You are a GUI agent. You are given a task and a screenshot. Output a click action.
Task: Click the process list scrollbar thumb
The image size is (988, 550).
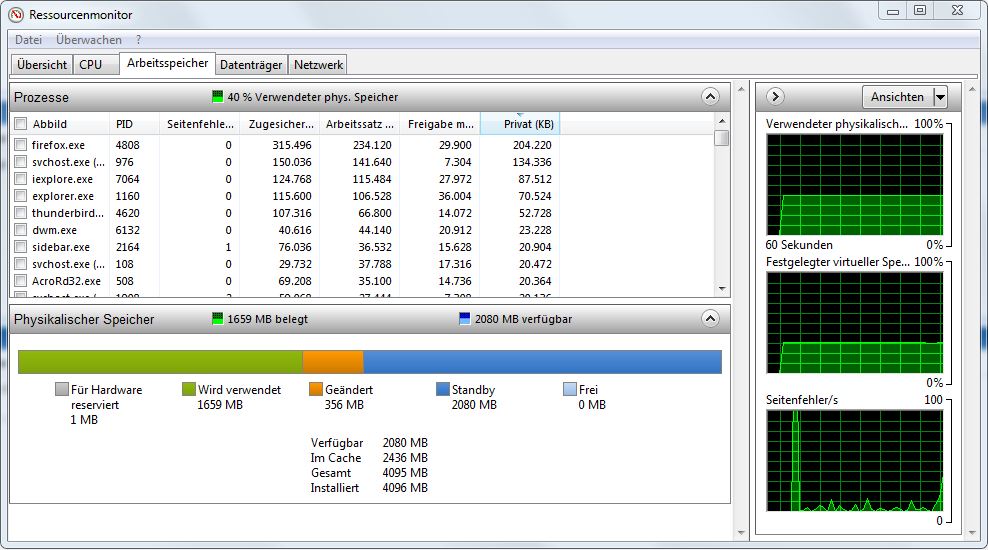tap(722, 138)
